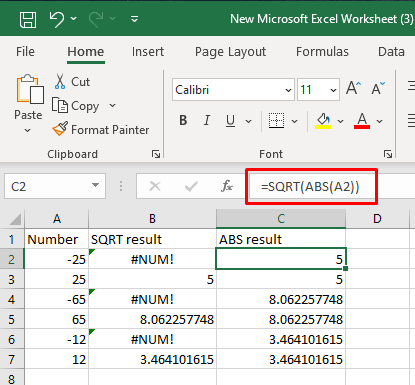415x385 pixels.
Task: Activate the Format Painter brush
Action: pos(101,130)
